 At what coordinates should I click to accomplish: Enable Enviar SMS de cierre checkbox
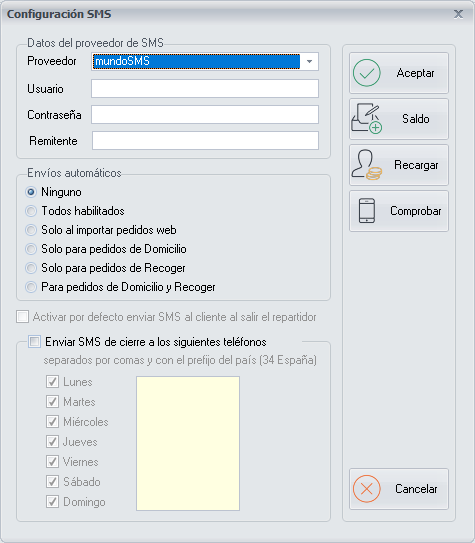(x=34, y=342)
